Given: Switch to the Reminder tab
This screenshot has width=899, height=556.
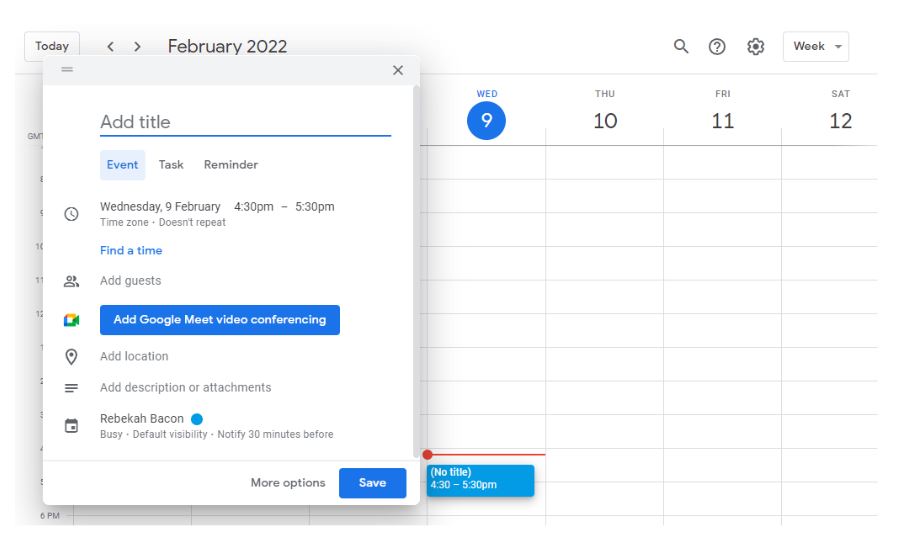Looking at the screenshot, I should tap(231, 165).
